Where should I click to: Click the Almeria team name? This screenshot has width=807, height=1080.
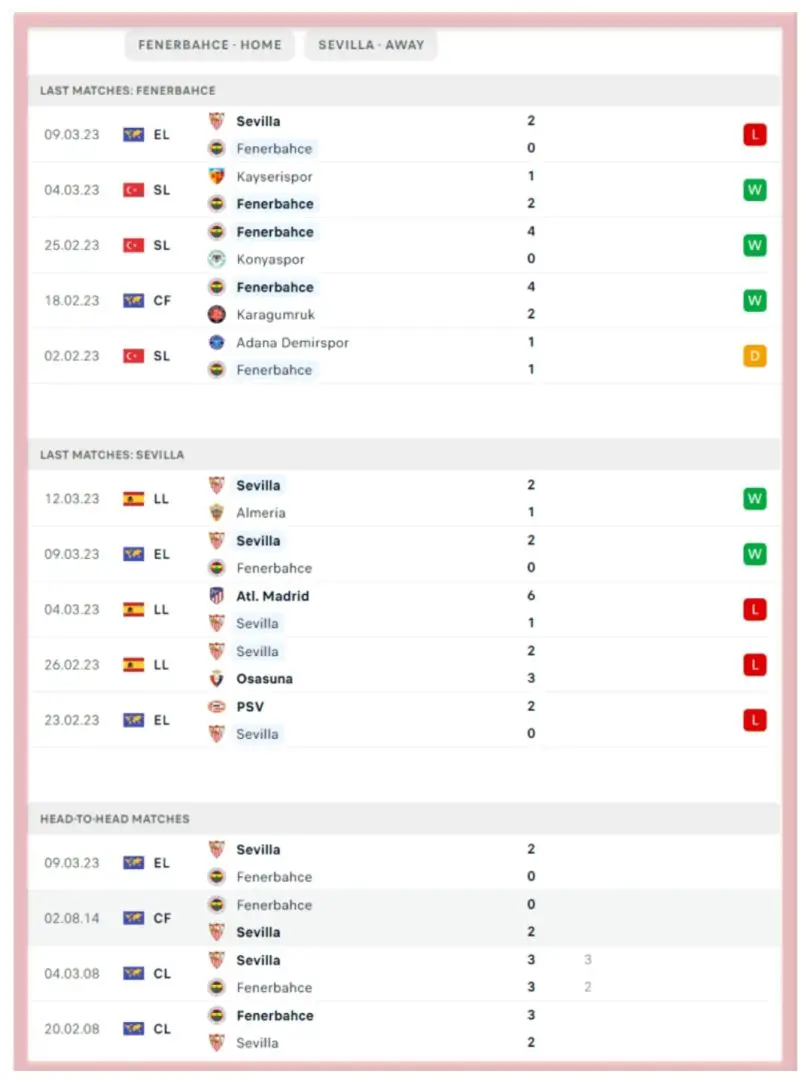[261, 512]
